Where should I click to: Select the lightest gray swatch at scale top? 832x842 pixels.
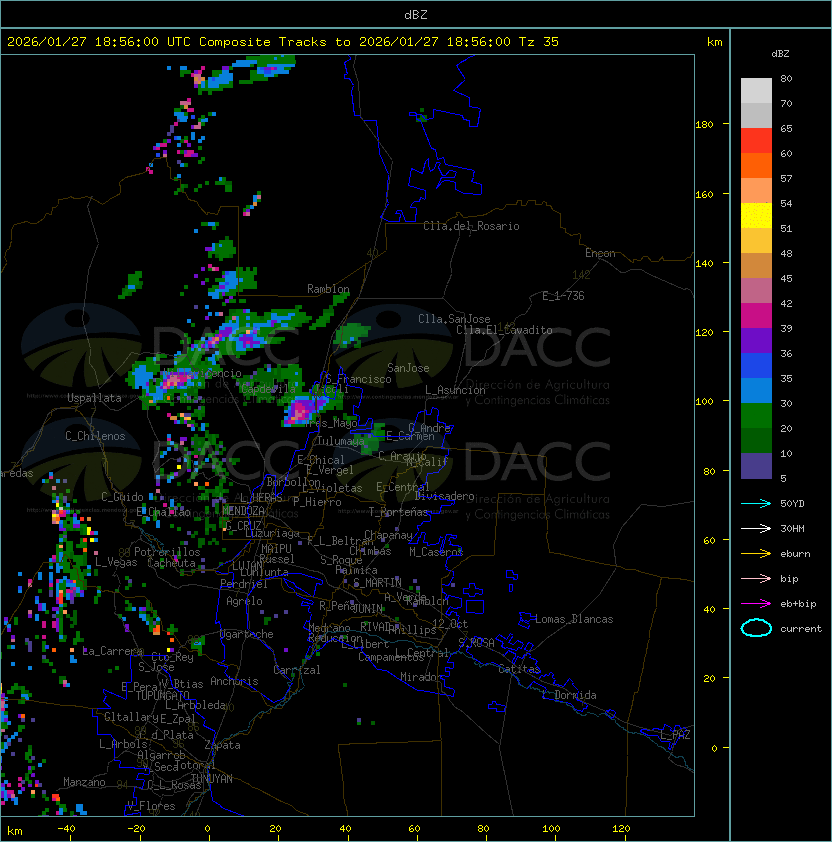coord(756,91)
